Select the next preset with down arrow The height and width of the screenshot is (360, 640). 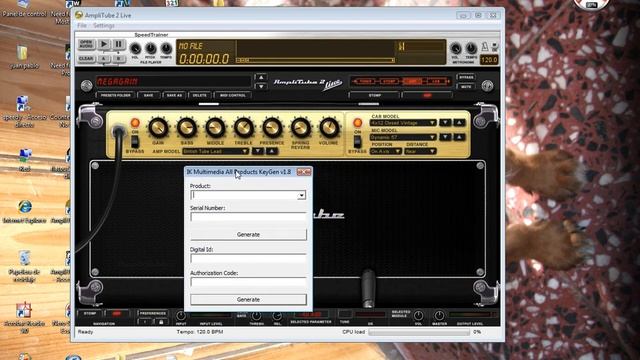(261, 86)
